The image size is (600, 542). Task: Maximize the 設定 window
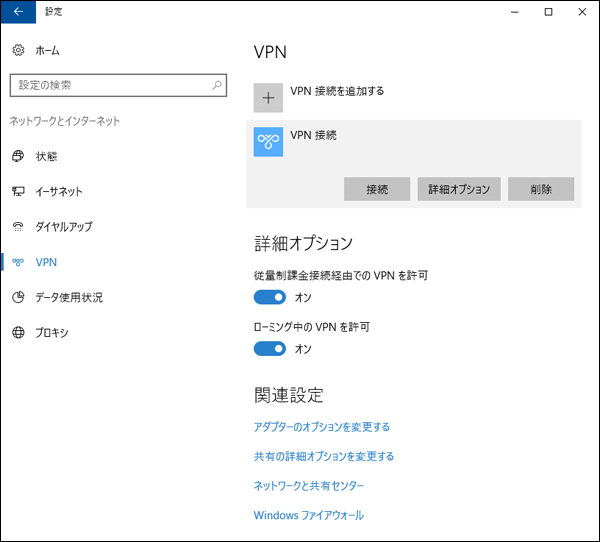coord(548,12)
